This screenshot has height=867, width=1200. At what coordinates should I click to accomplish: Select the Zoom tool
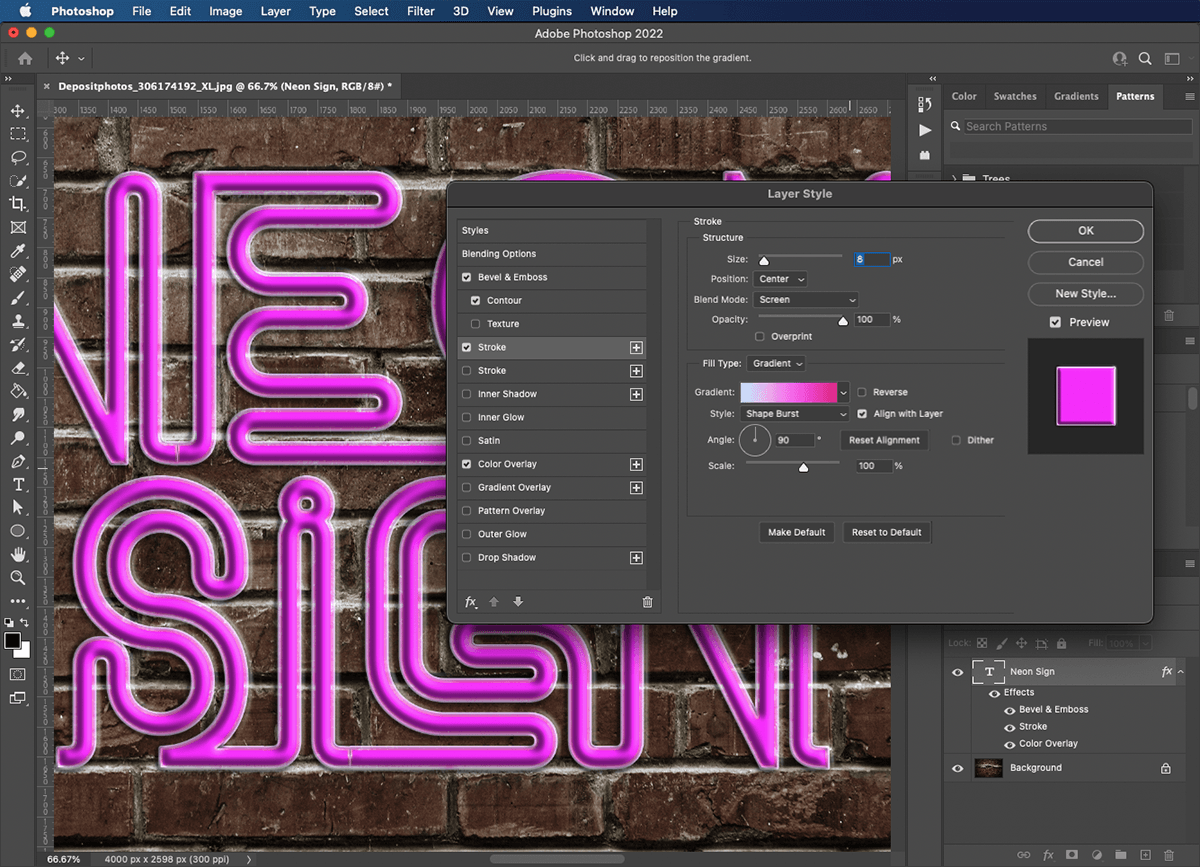click(16, 578)
